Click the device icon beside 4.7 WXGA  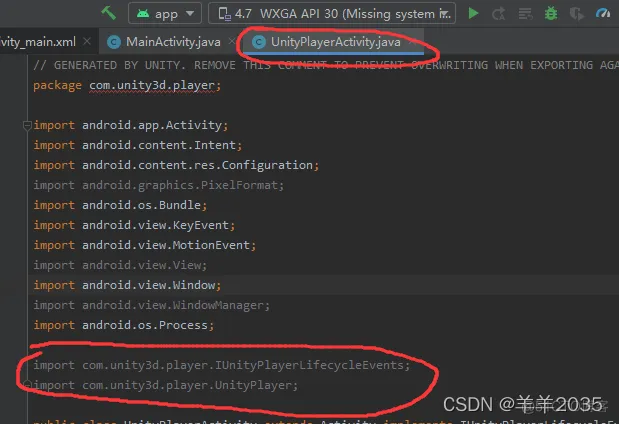click(225, 14)
